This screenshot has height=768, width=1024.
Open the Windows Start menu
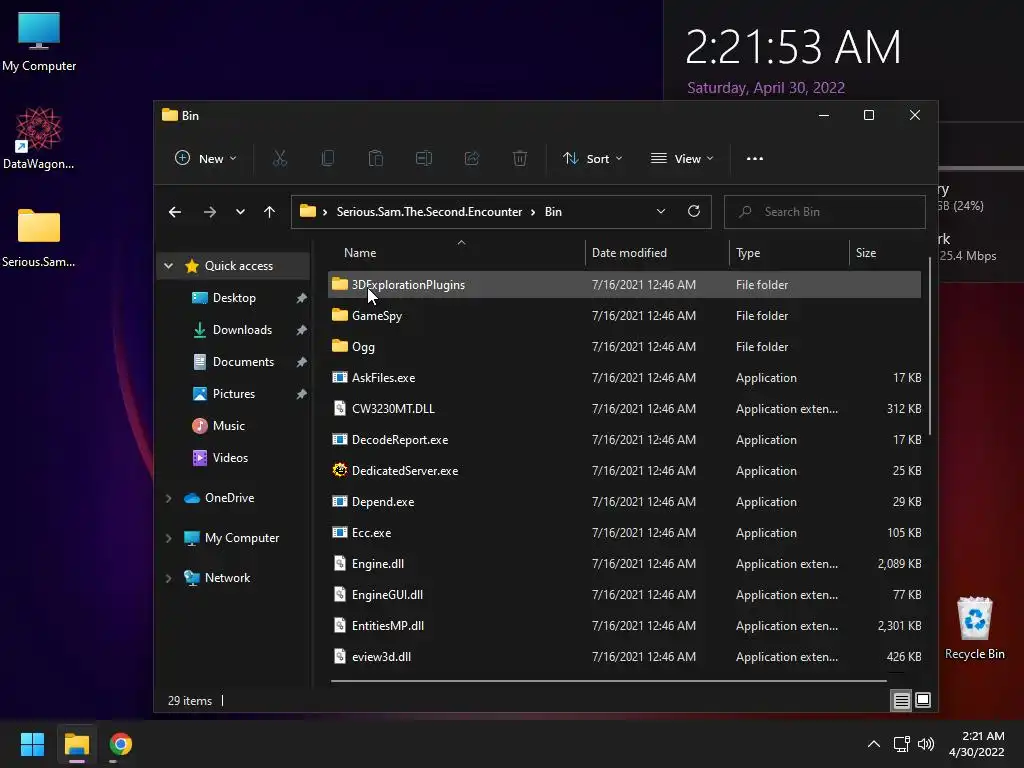pyautogui.click(x=32, y=744)
